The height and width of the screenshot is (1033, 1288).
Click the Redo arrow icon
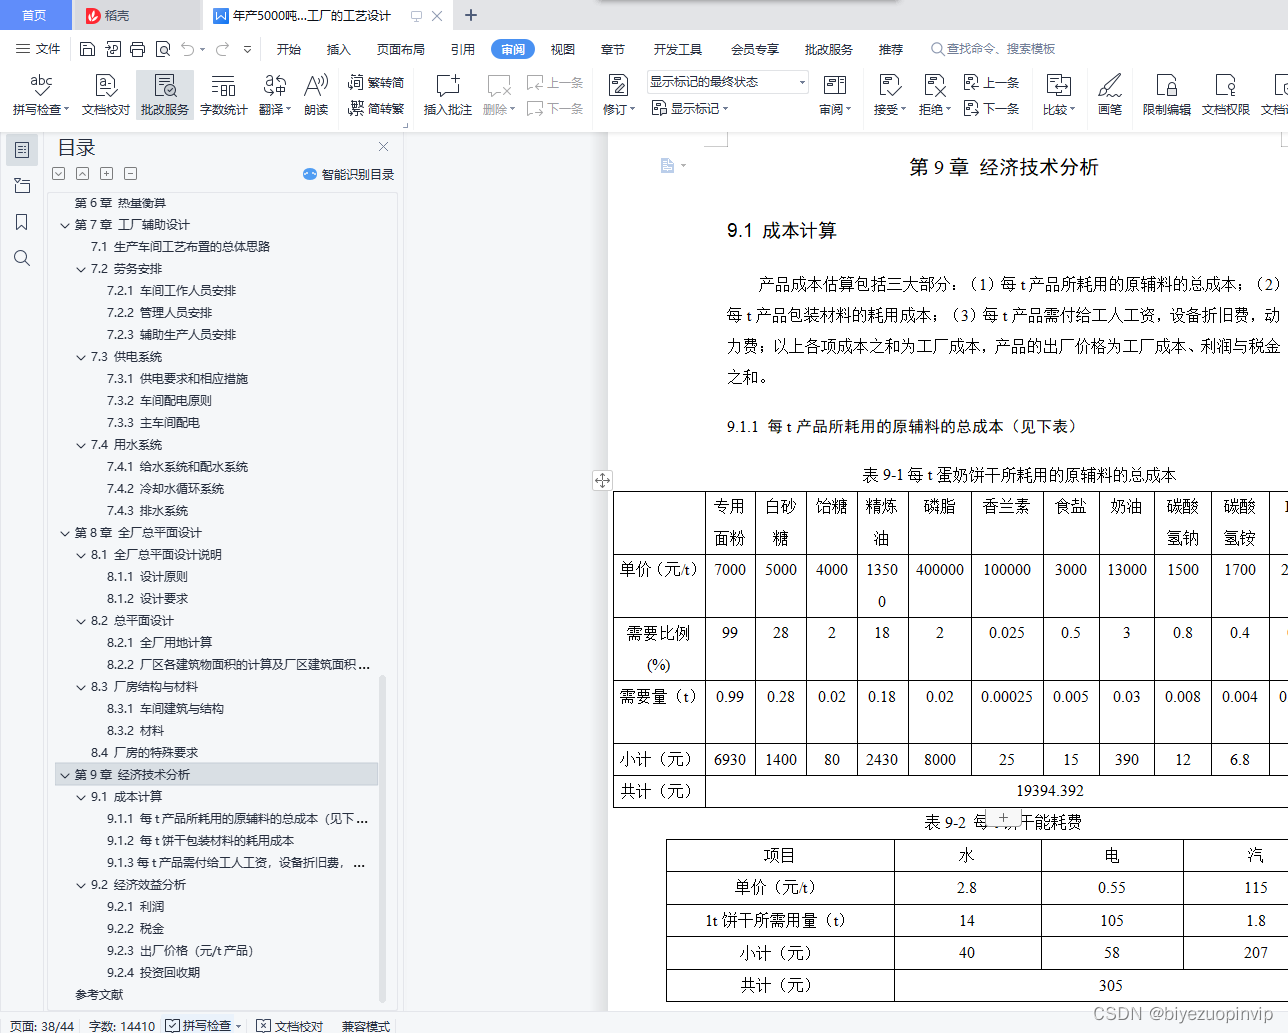click(x=222, y=49)
